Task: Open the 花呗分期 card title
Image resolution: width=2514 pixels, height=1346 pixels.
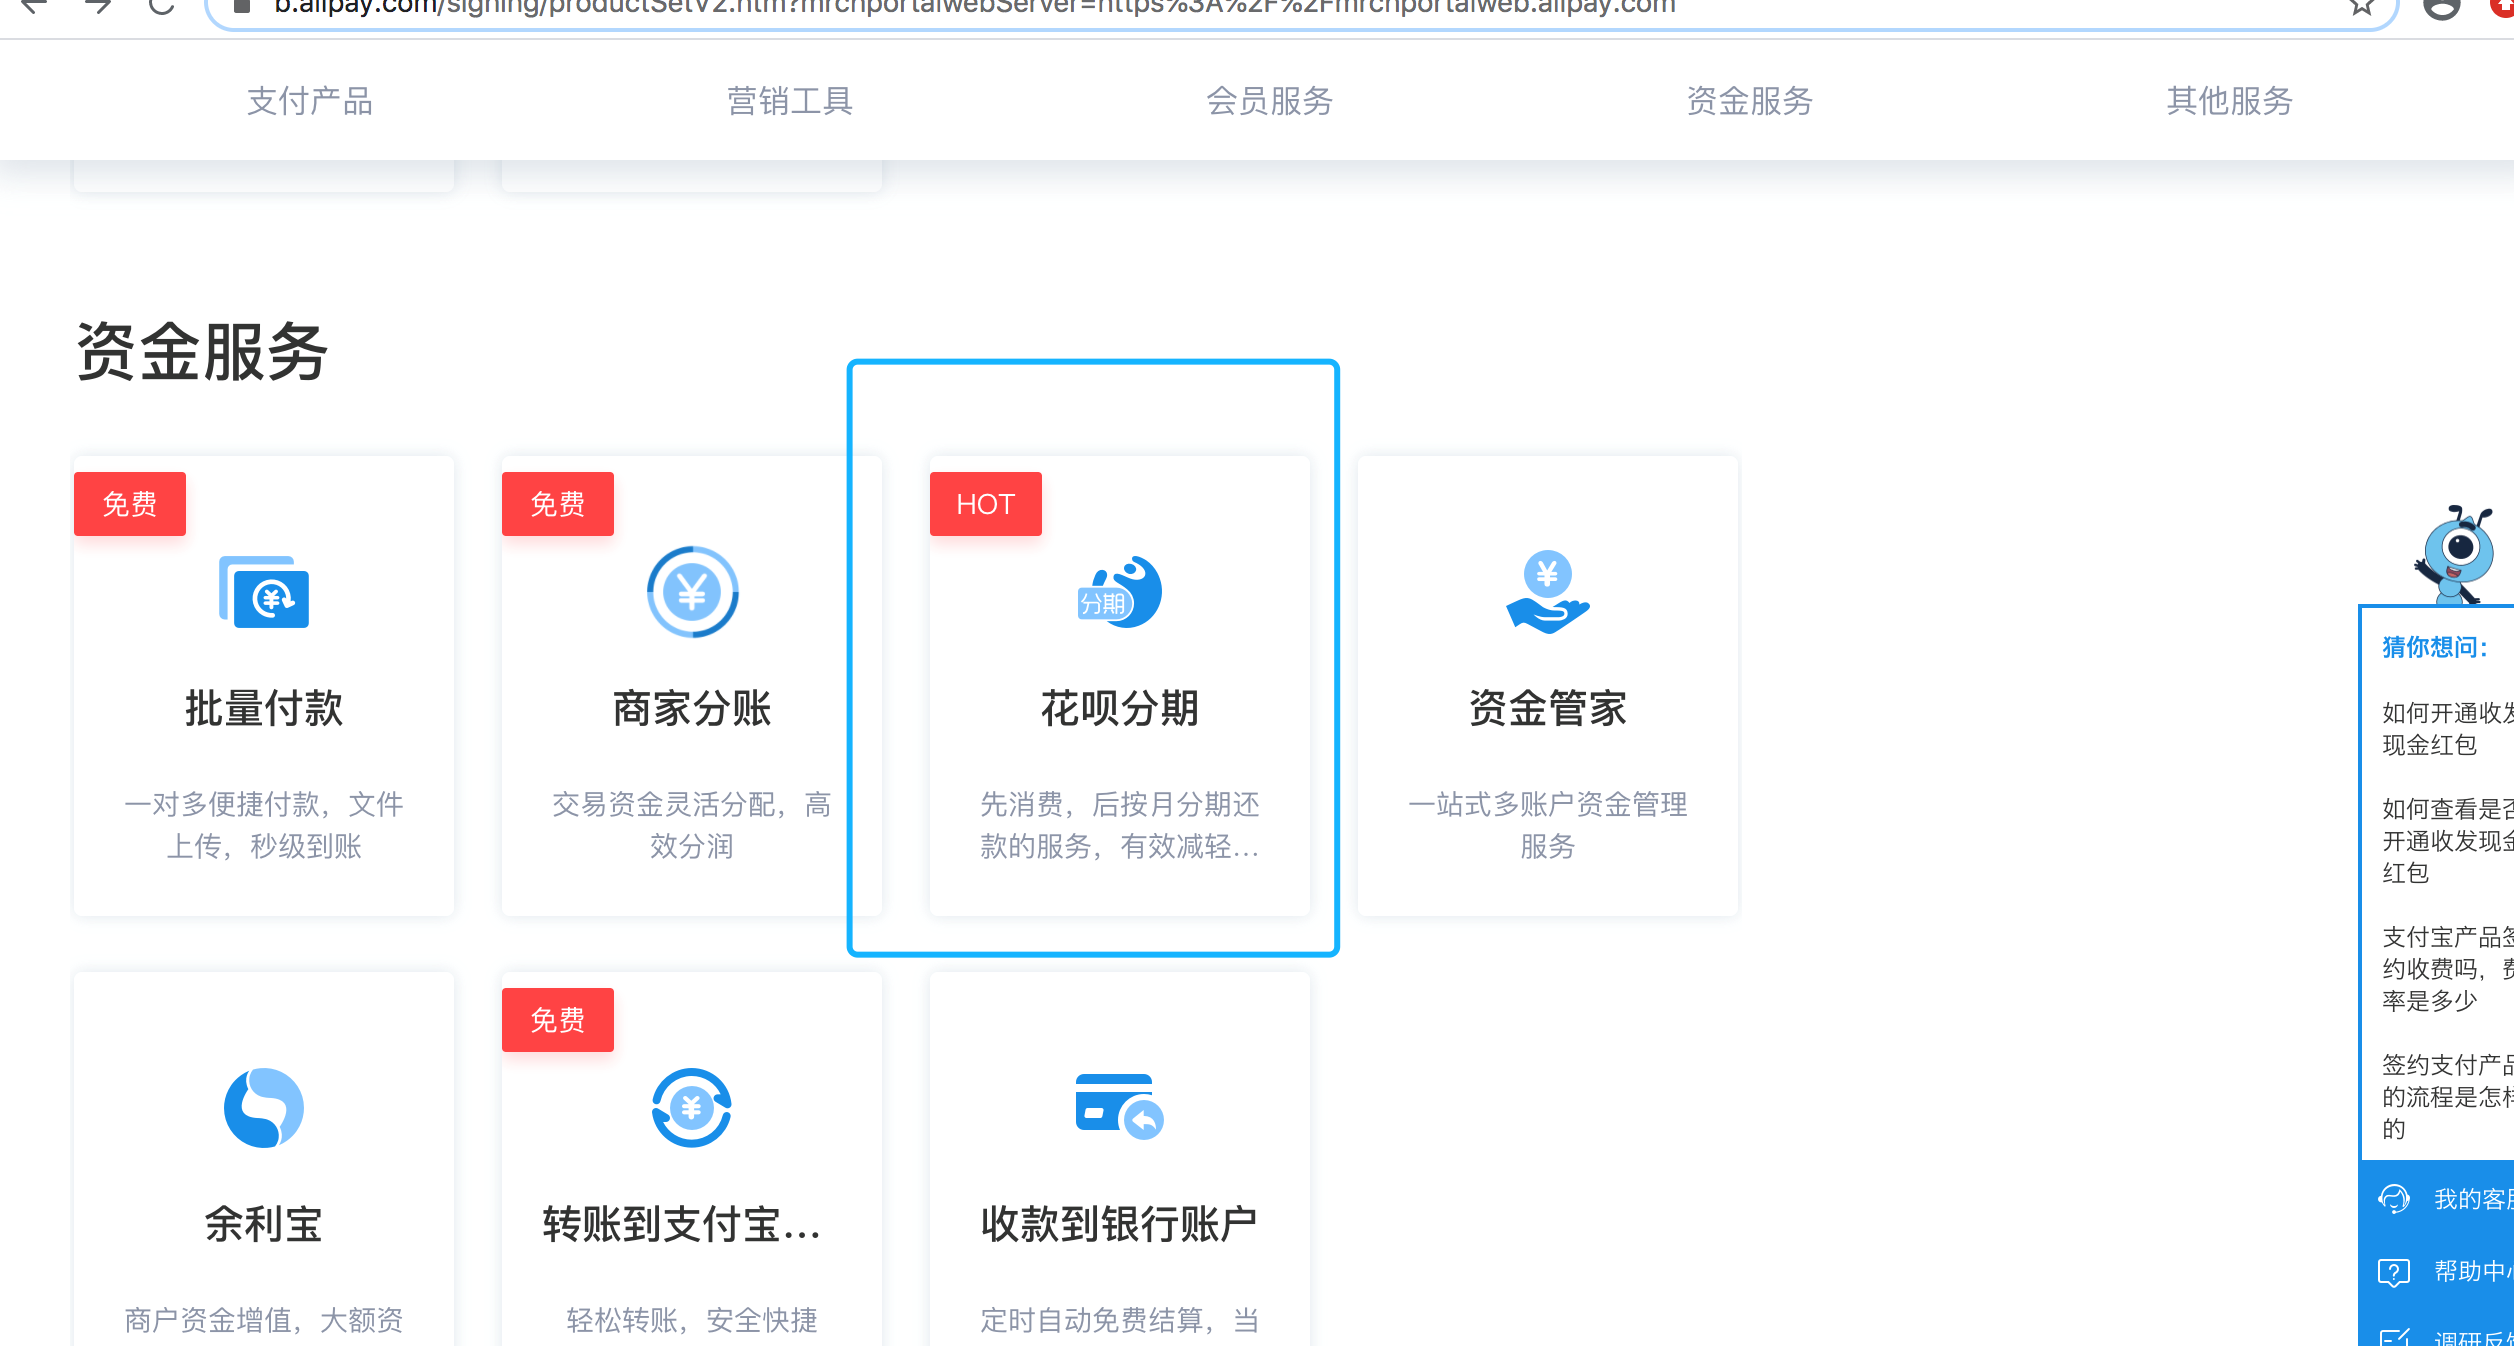Action: 1120,708
